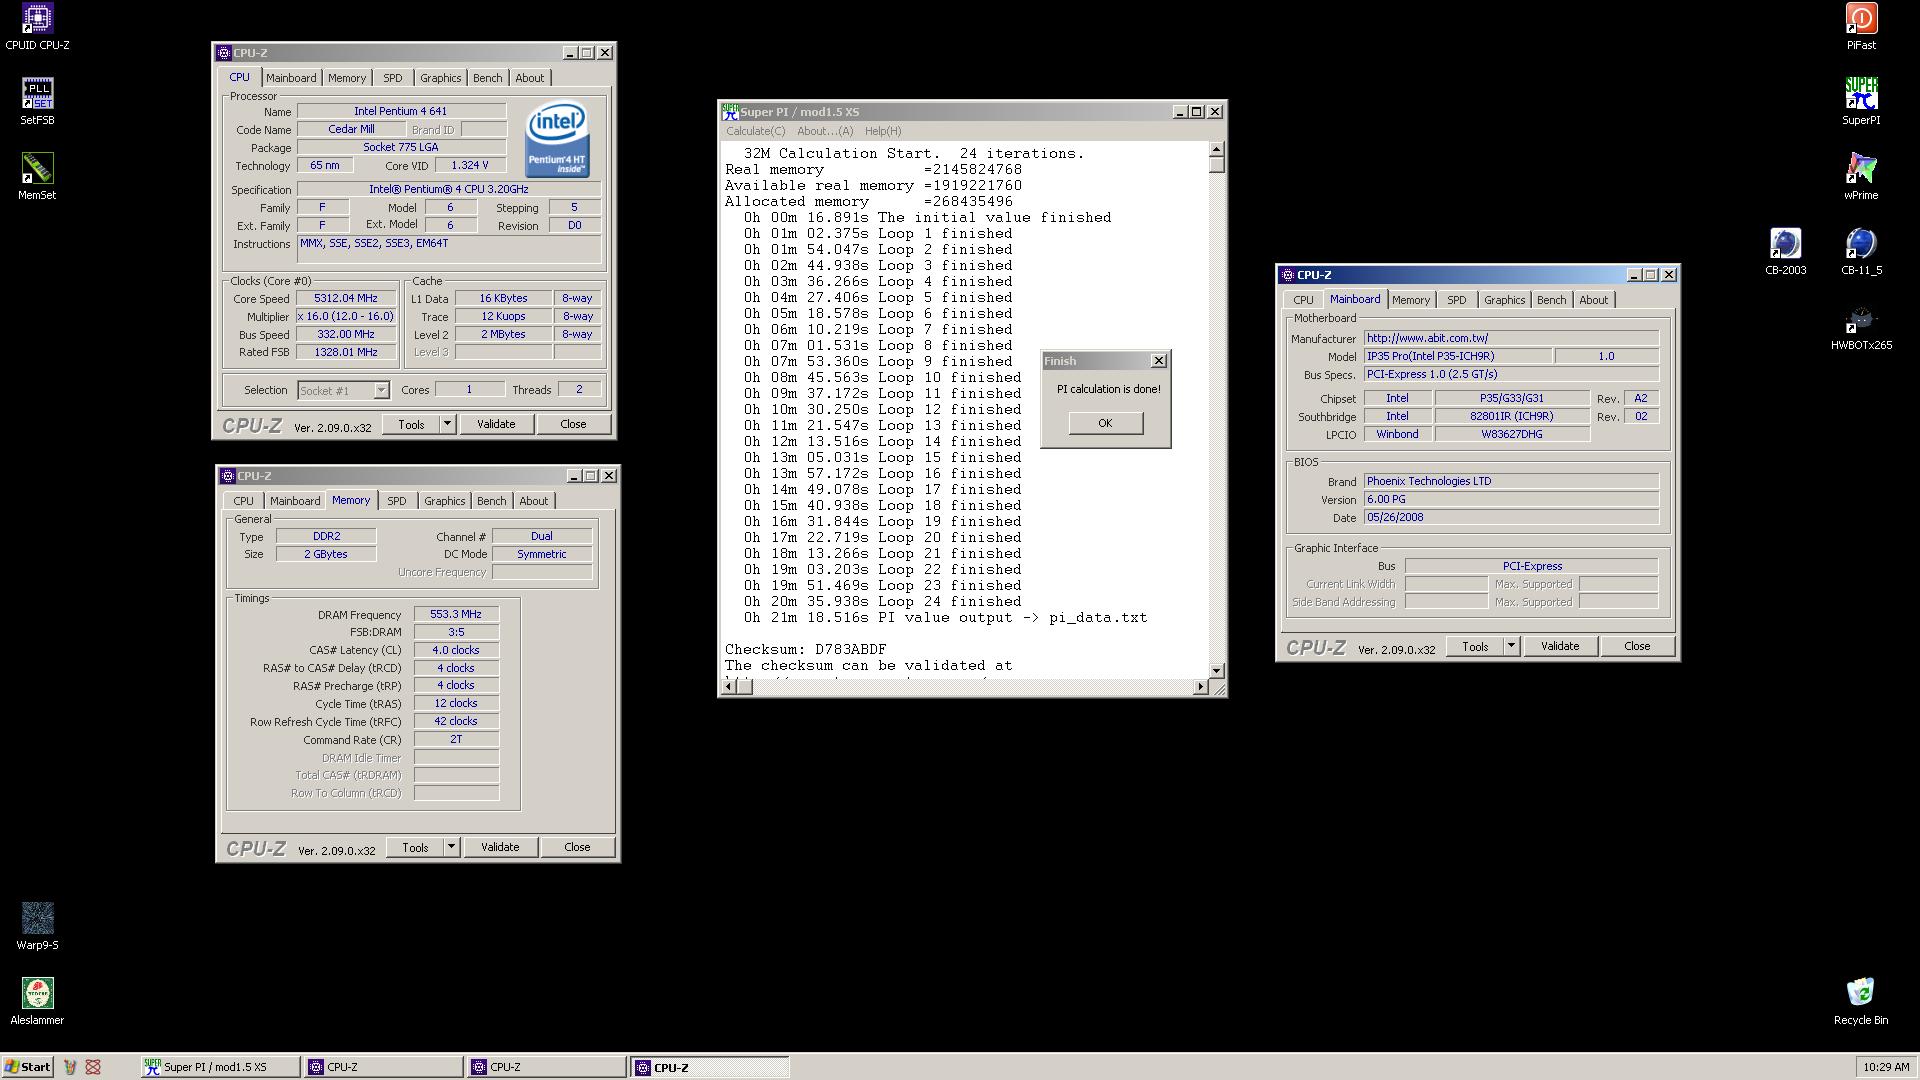Switch to SPD tab in top-left CPU-Z
This screenshot has width=1920, height=1080.
393,78
